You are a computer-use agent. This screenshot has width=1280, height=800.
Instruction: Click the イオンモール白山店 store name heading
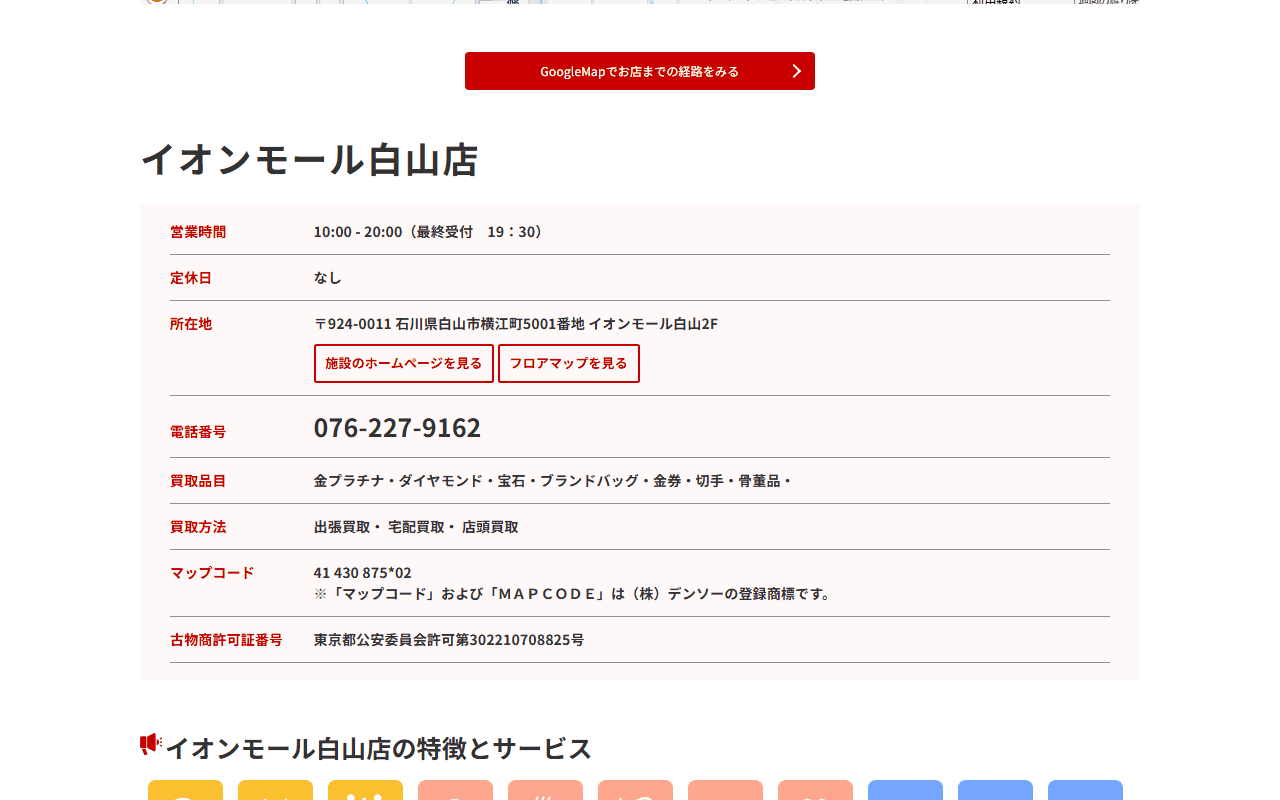309,160
